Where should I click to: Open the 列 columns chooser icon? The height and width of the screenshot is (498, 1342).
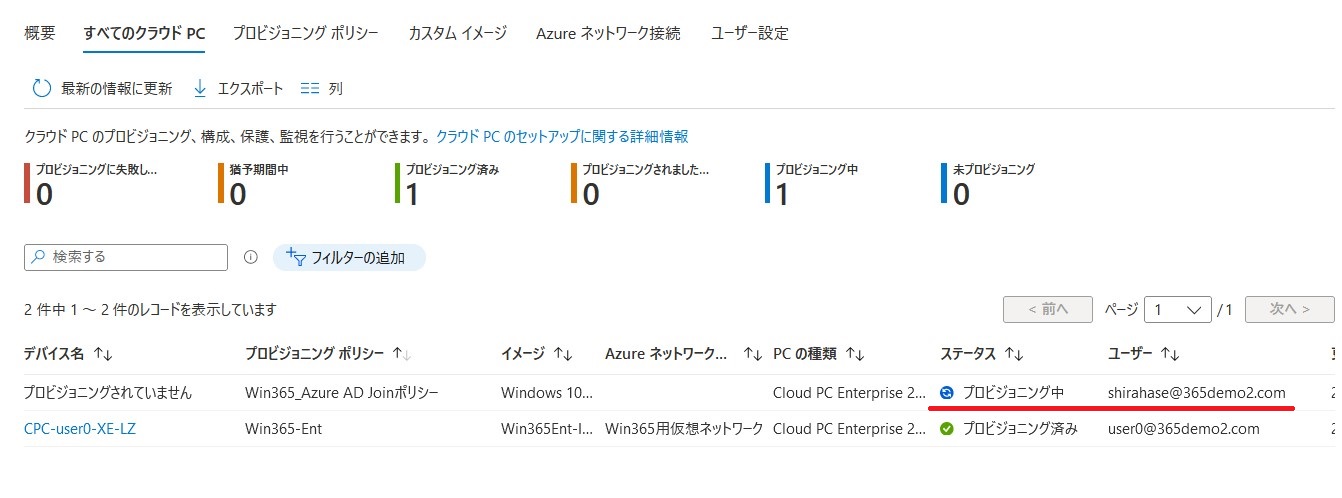(309, 89)
